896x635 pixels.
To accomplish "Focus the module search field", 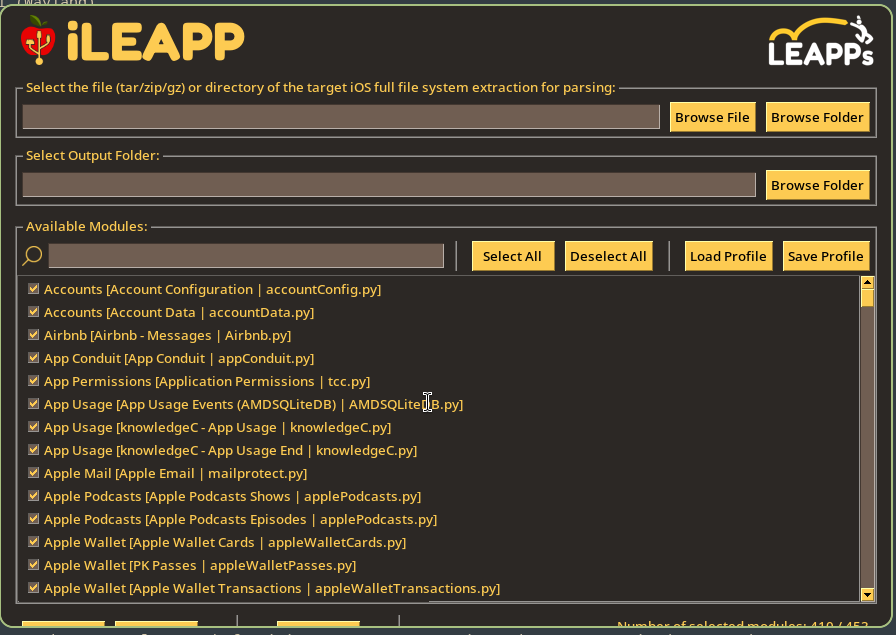I will pos(246,255).
